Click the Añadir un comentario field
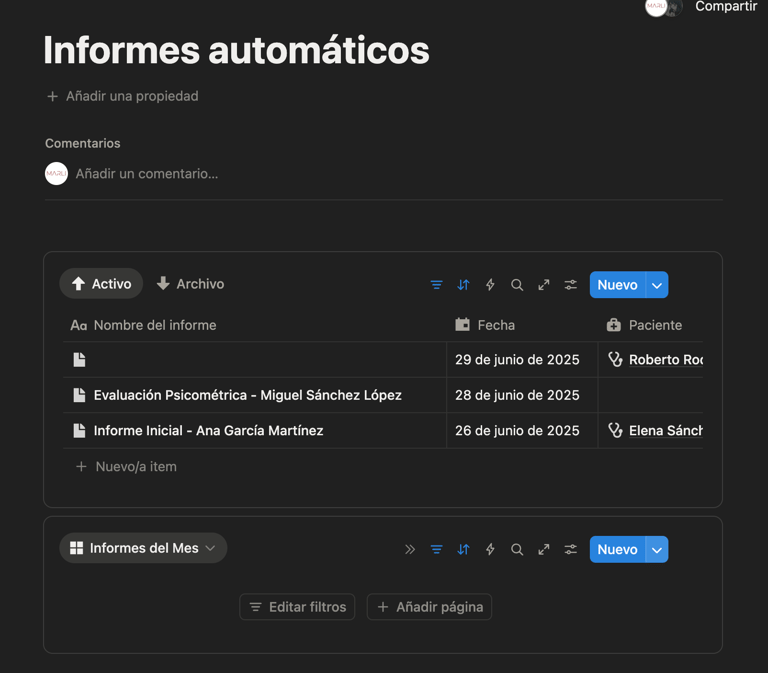The width and height of the screenshot is (768, 673). 147,174
